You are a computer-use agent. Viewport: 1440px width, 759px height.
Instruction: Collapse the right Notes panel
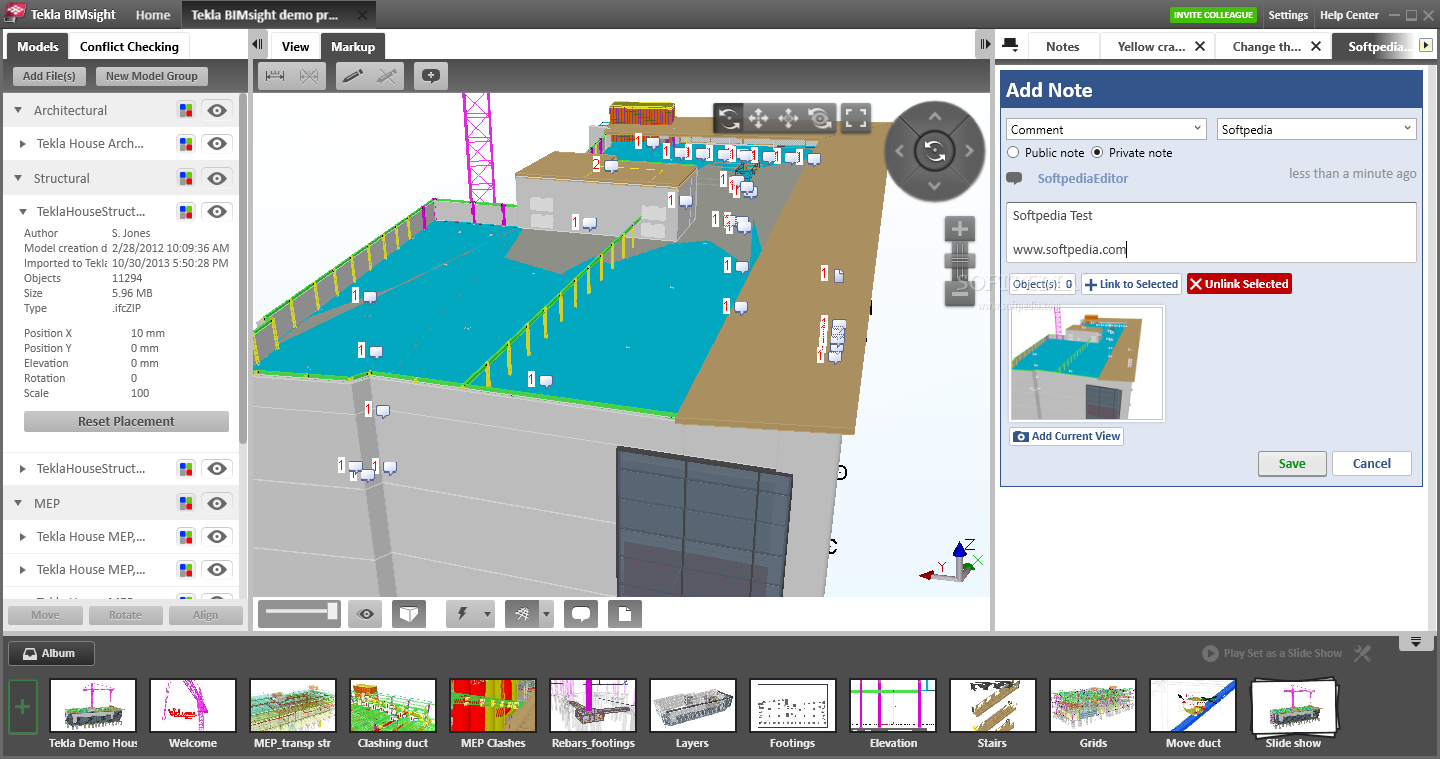point(984,45)
